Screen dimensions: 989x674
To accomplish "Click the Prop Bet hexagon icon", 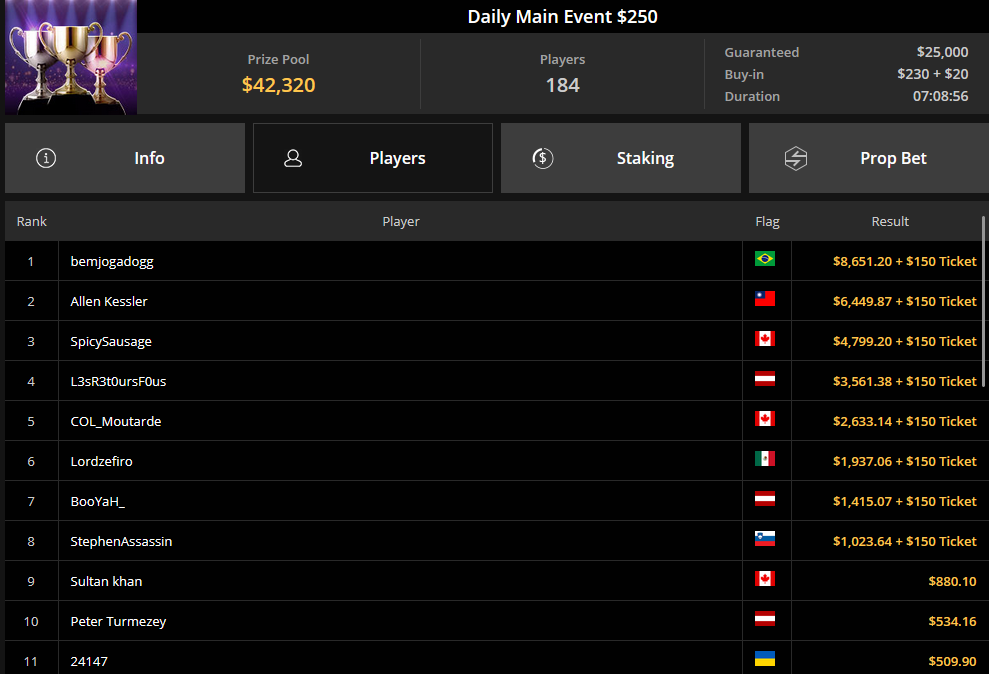I will click(x=795, y=158).
